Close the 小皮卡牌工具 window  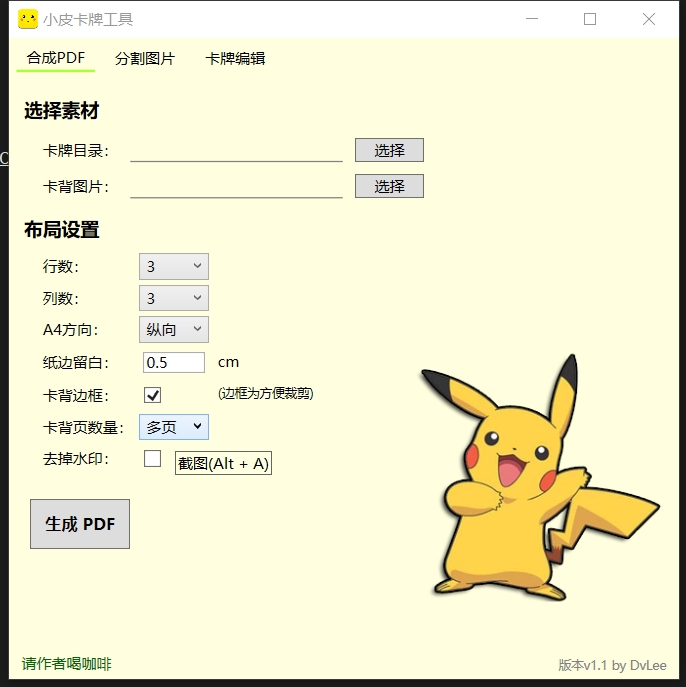coord(649,19)
